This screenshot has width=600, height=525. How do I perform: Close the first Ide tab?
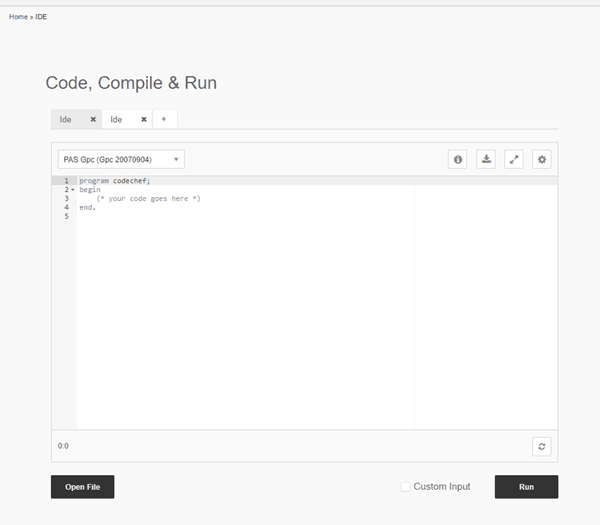pyautogui.click(x=93, y=119)
